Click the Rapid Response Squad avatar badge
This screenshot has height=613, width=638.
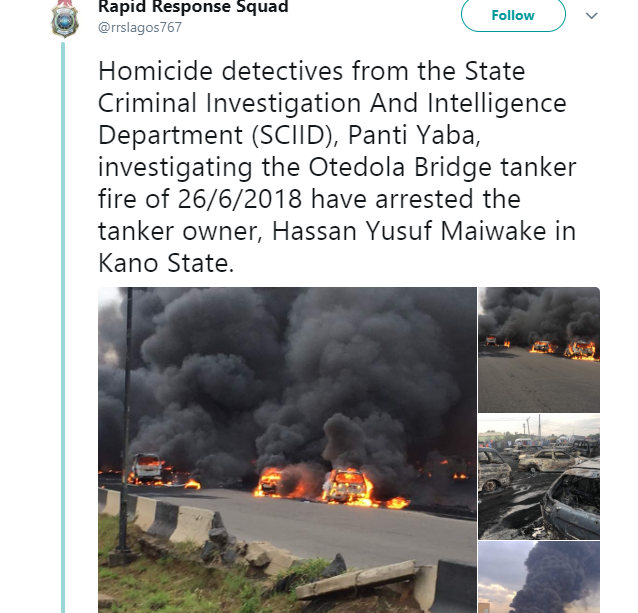65,18
